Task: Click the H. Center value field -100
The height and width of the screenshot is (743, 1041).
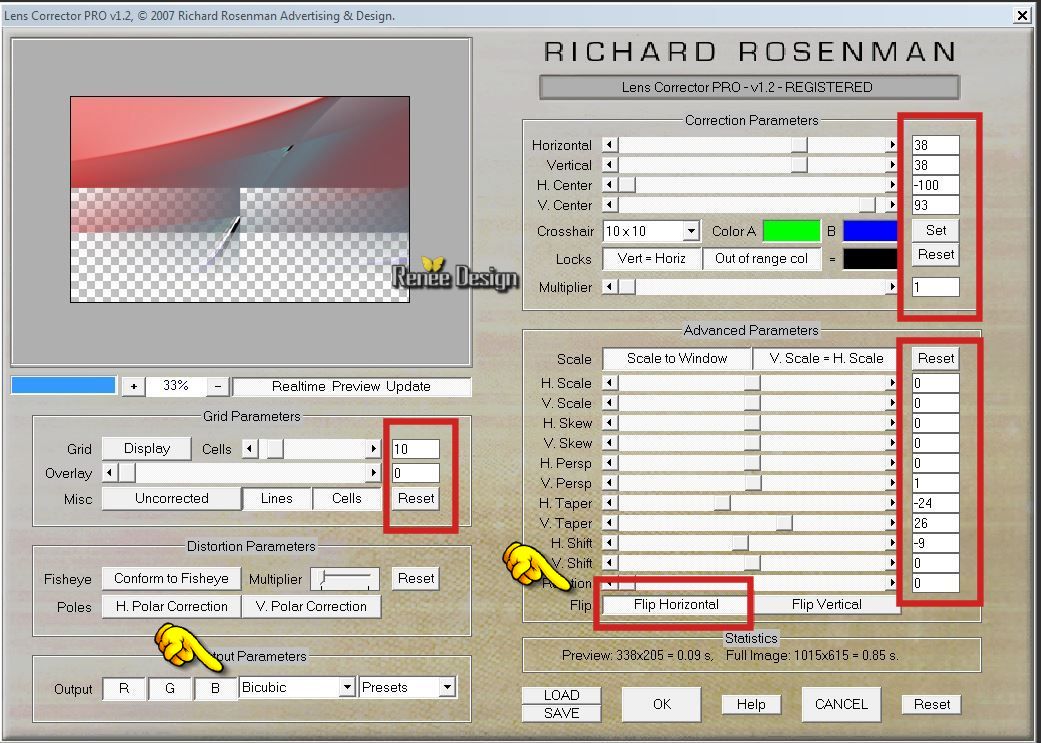Action: coord(935,185)
